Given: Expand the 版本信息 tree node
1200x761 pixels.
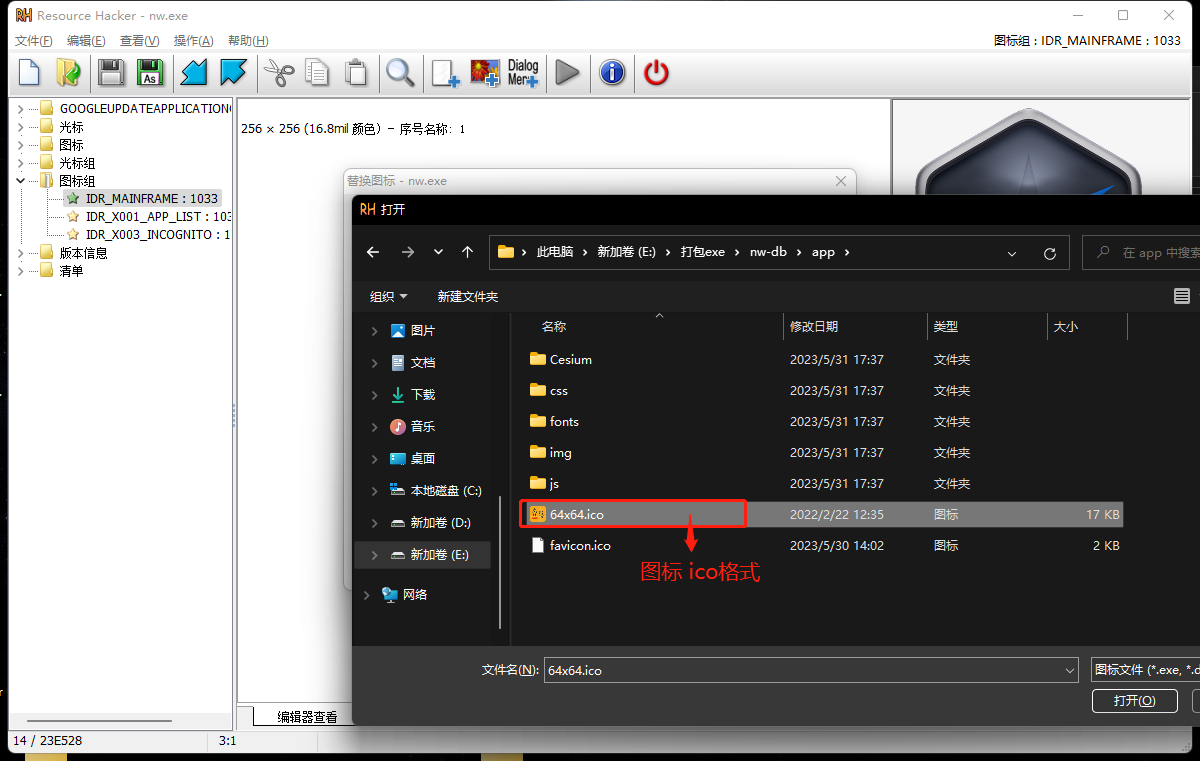Looking at the screenshot, I should [21, 253].
